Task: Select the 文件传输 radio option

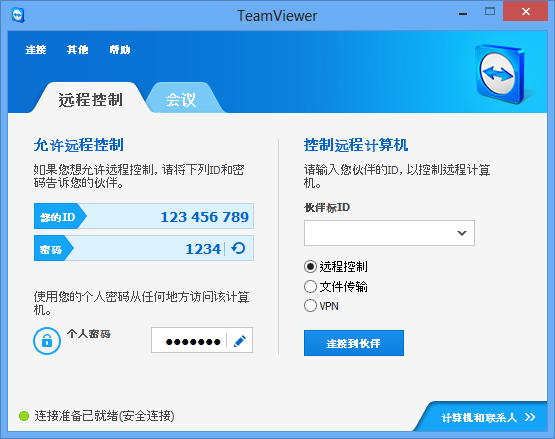Action: pyautogui.click(x=310, y=286)
